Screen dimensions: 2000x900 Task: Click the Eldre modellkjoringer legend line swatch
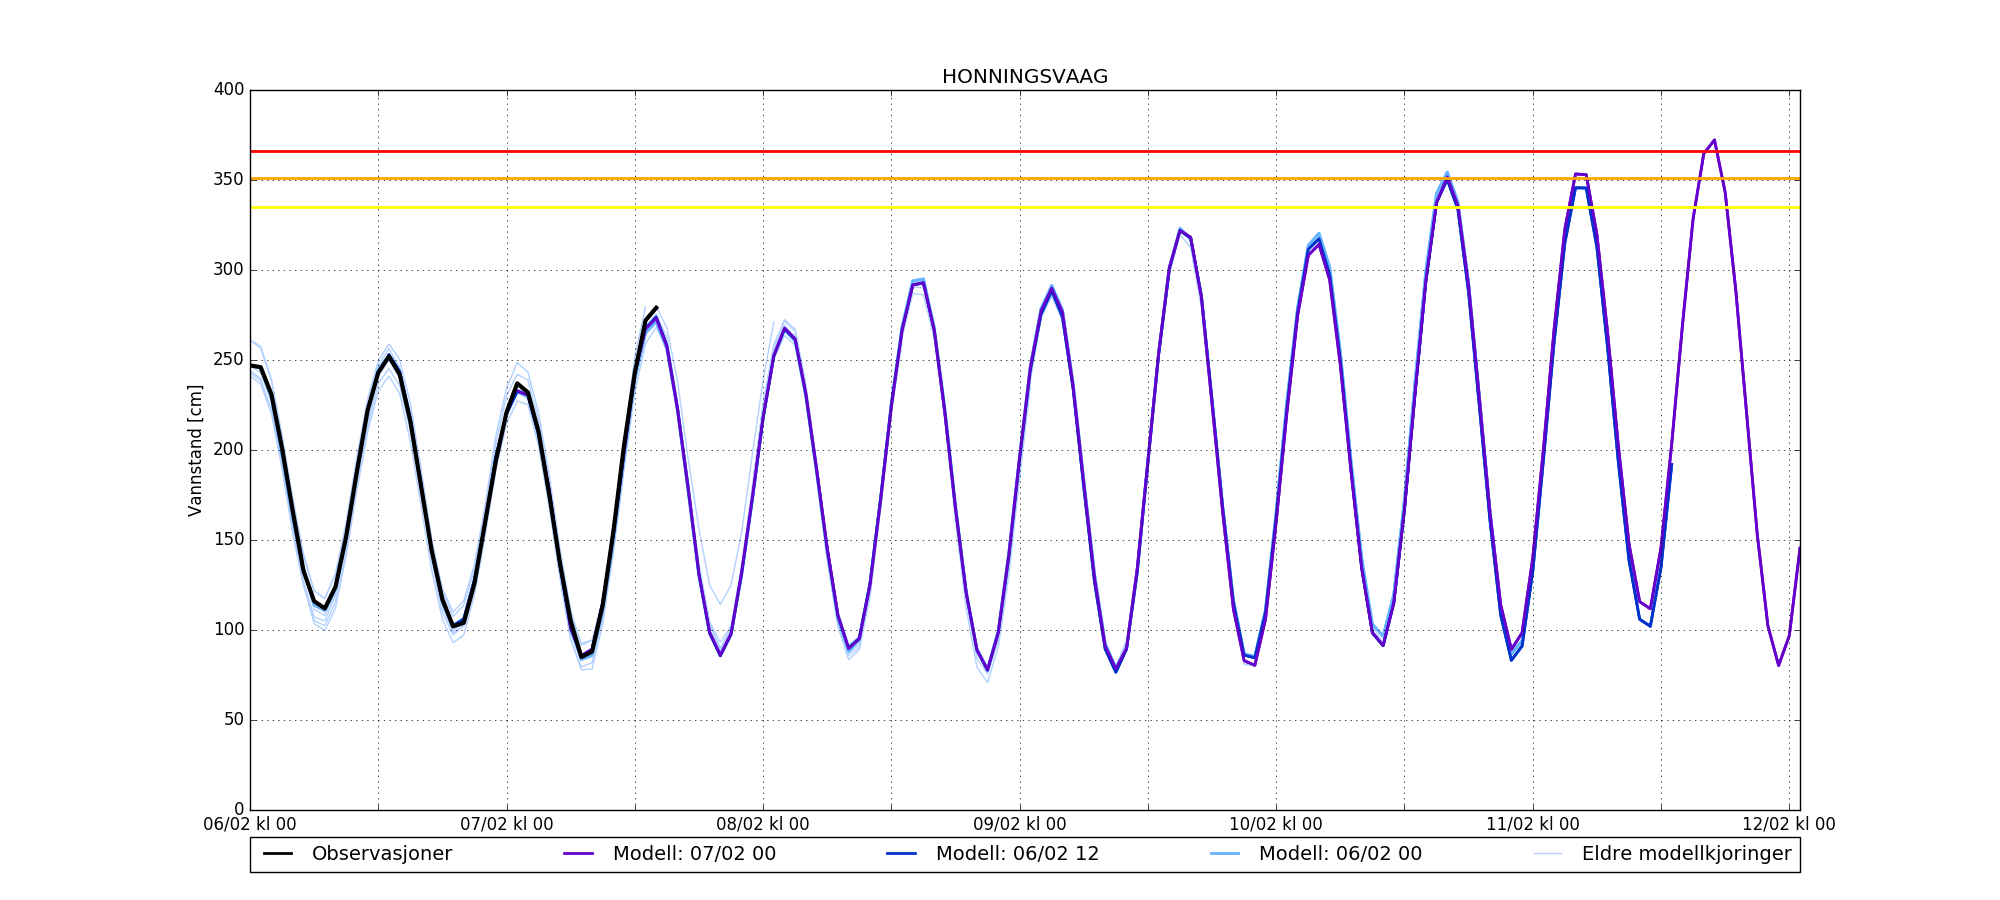pyautogui.click(x=1547, y=854)
